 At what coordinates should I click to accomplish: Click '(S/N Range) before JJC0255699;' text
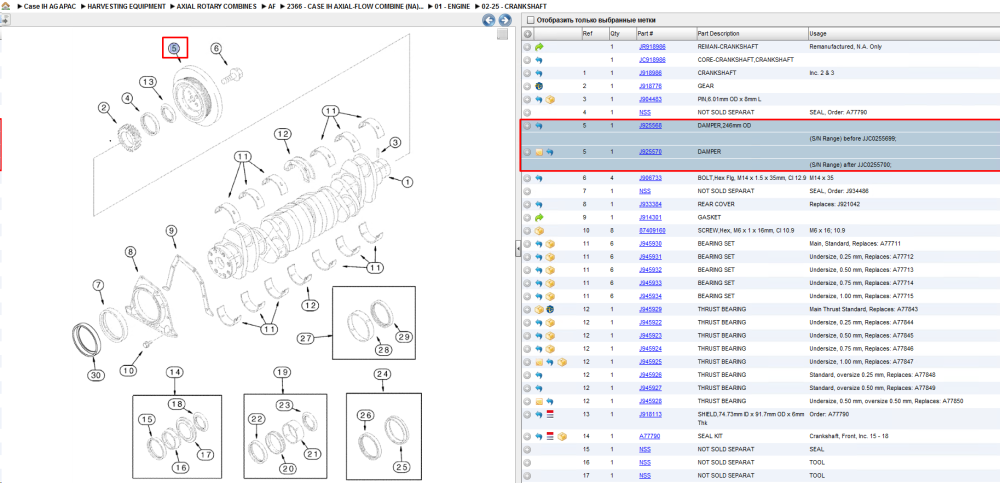click(x=853, y=138)
